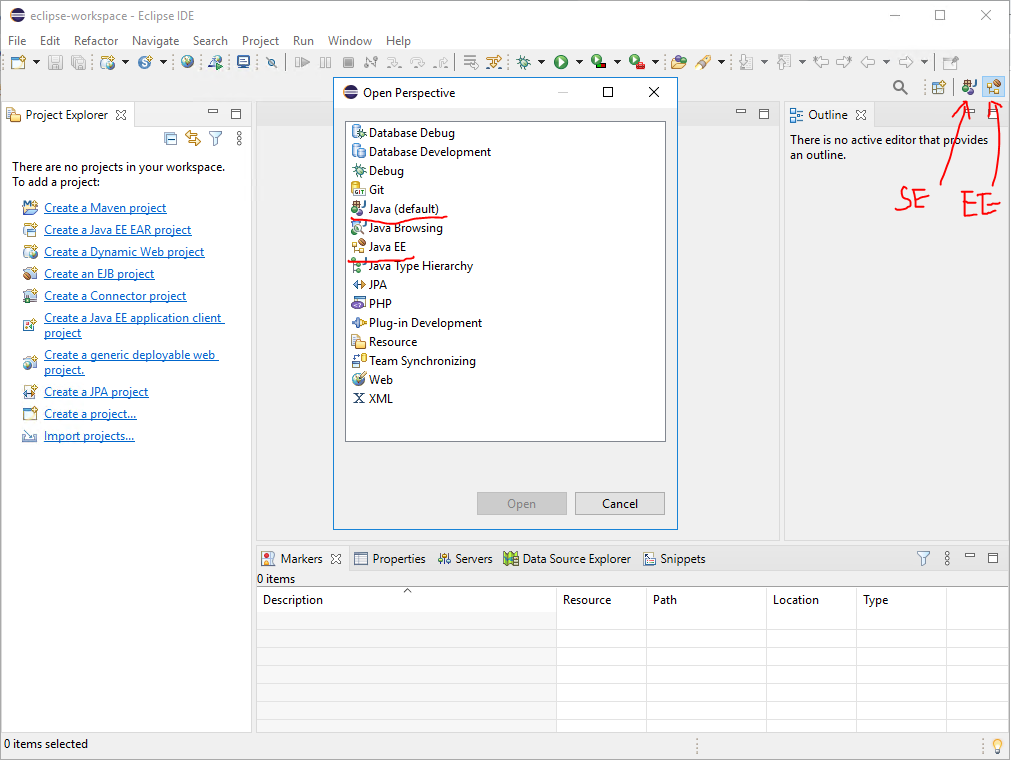The width and height of the screenshot is (1011, 760).
Task: Click the tip of the day lightbulb icon
Action: click(997, 746)
